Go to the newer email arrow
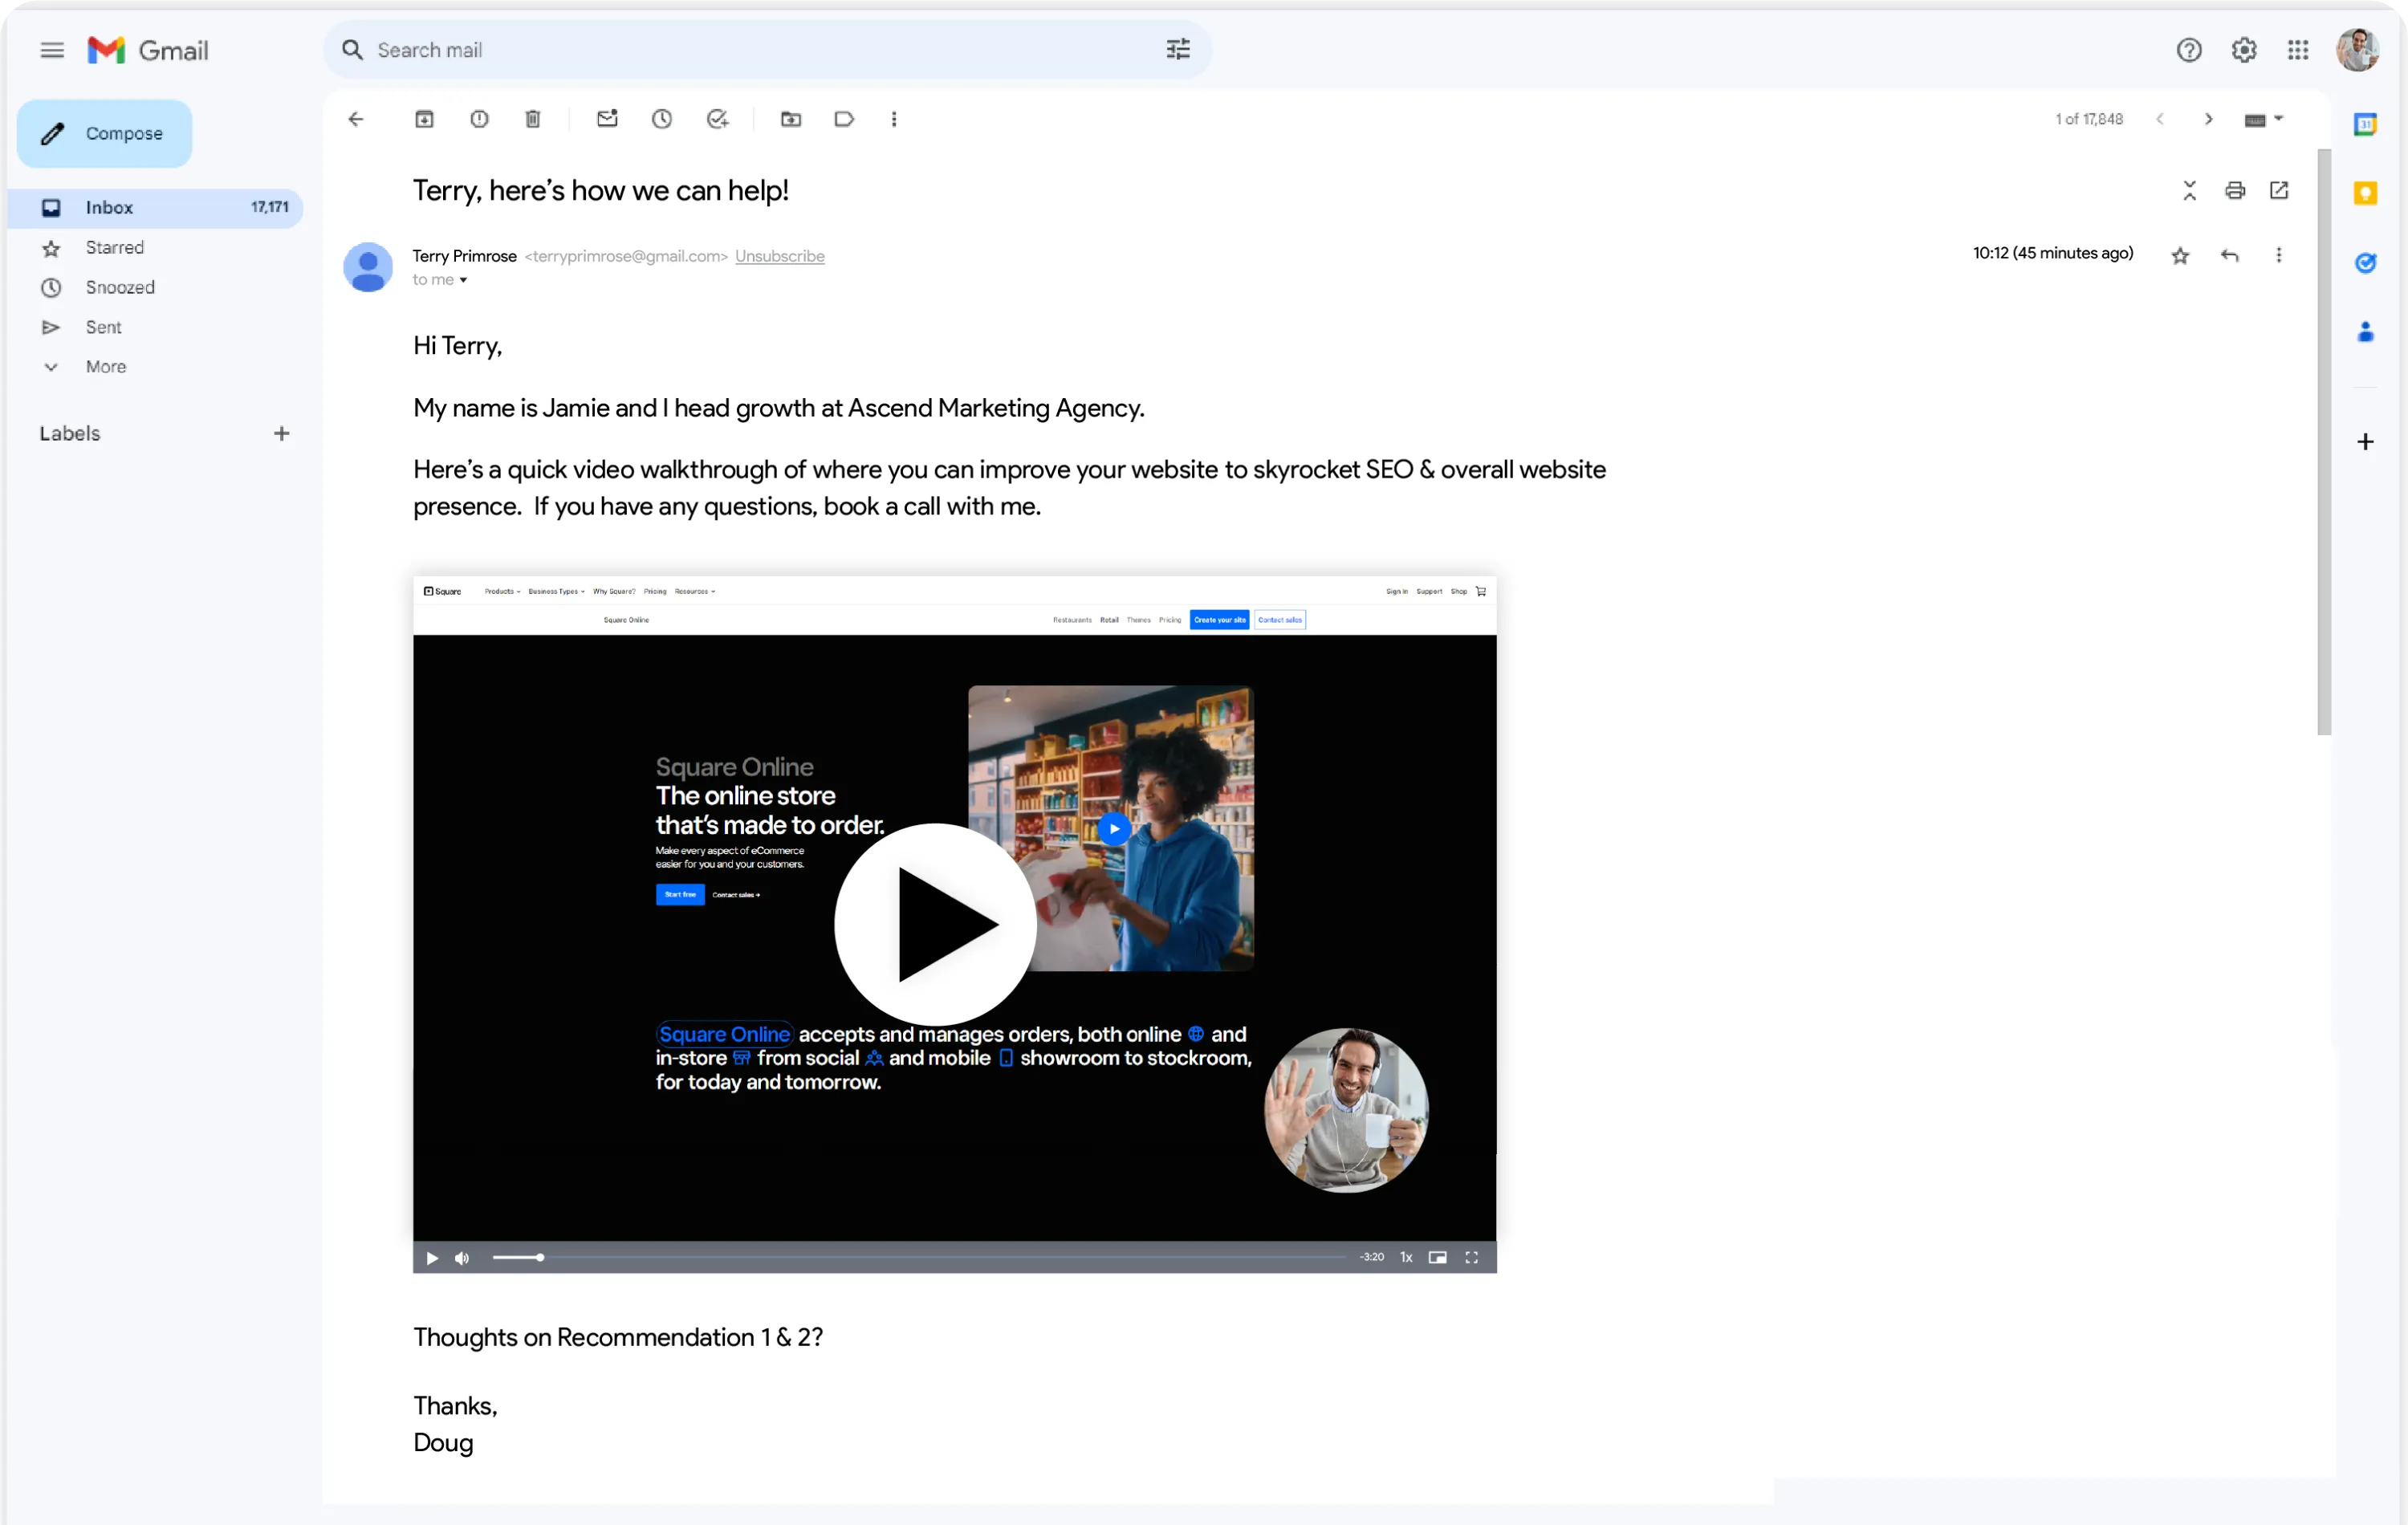The height and width of the screenshot is (1525, 2408). (2160, 119)
